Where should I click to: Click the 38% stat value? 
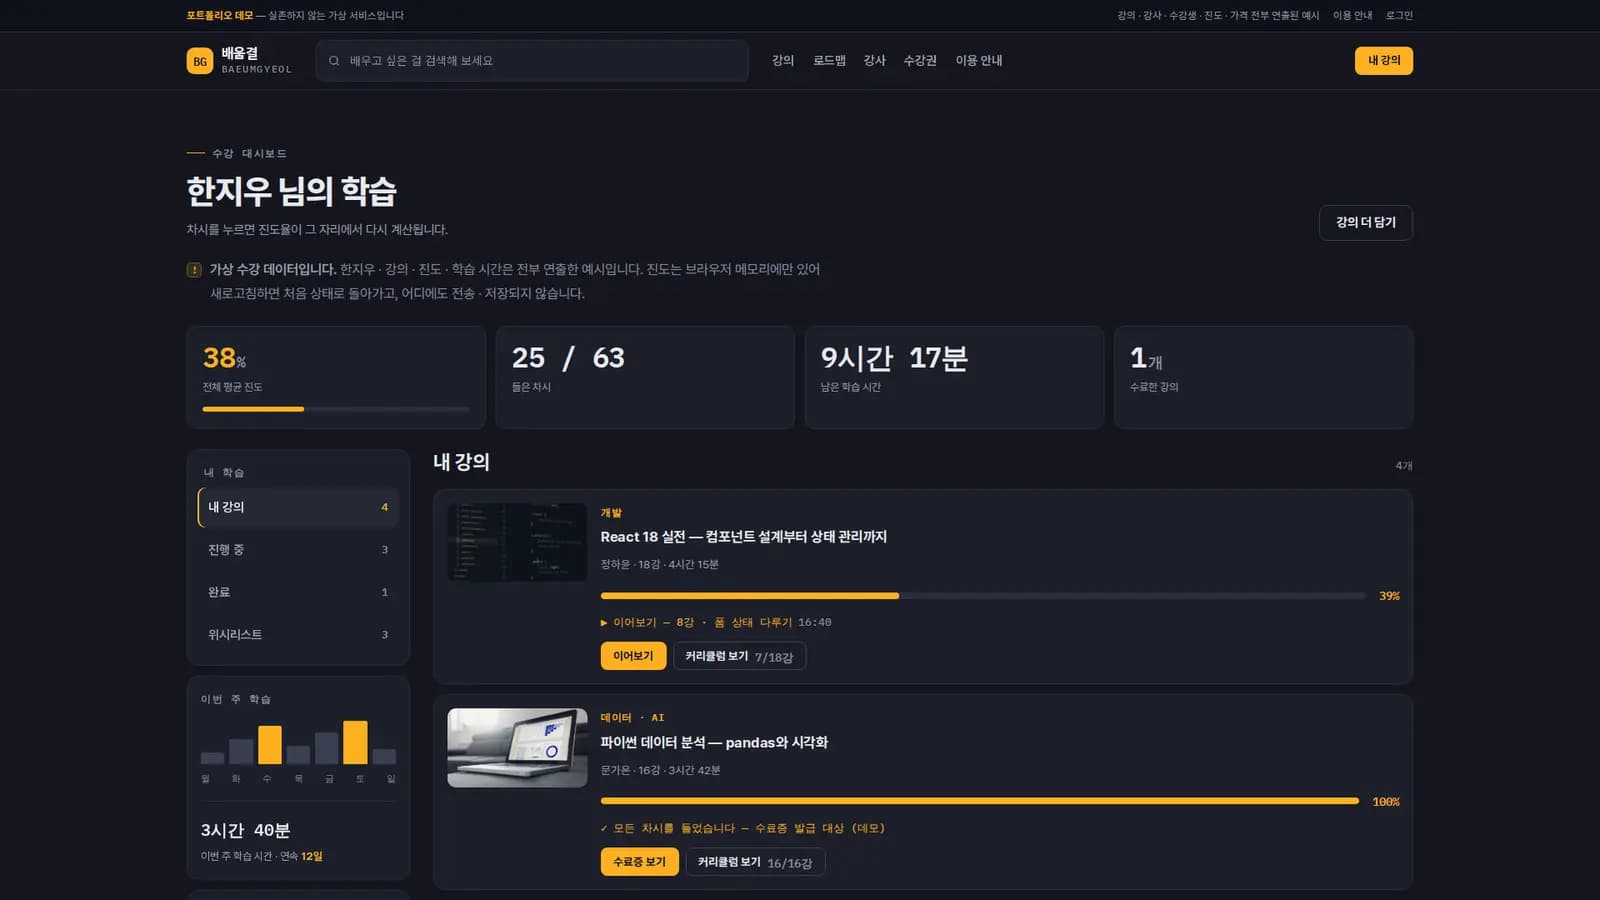(x=225, y=358)
